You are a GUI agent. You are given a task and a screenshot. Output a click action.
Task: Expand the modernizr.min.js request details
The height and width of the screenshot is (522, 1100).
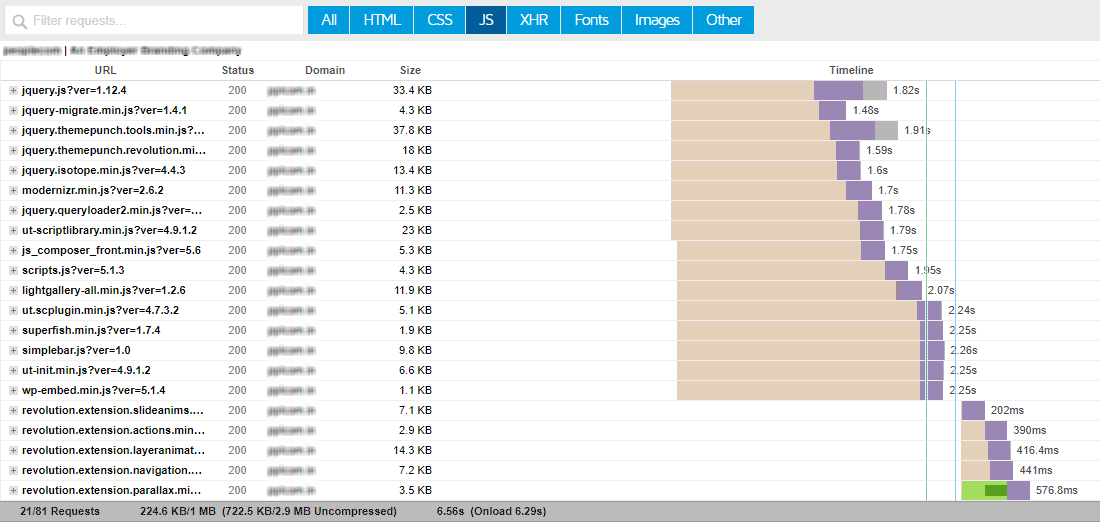[13, 191]
